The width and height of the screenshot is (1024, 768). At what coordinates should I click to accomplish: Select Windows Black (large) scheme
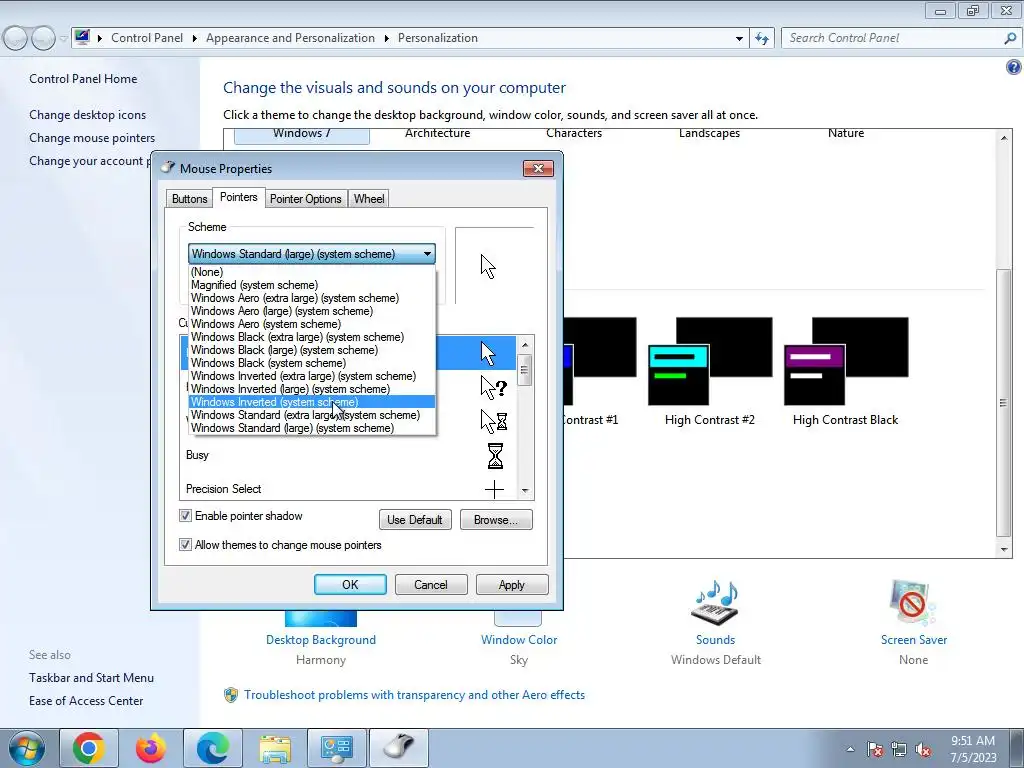pos(312,350)
